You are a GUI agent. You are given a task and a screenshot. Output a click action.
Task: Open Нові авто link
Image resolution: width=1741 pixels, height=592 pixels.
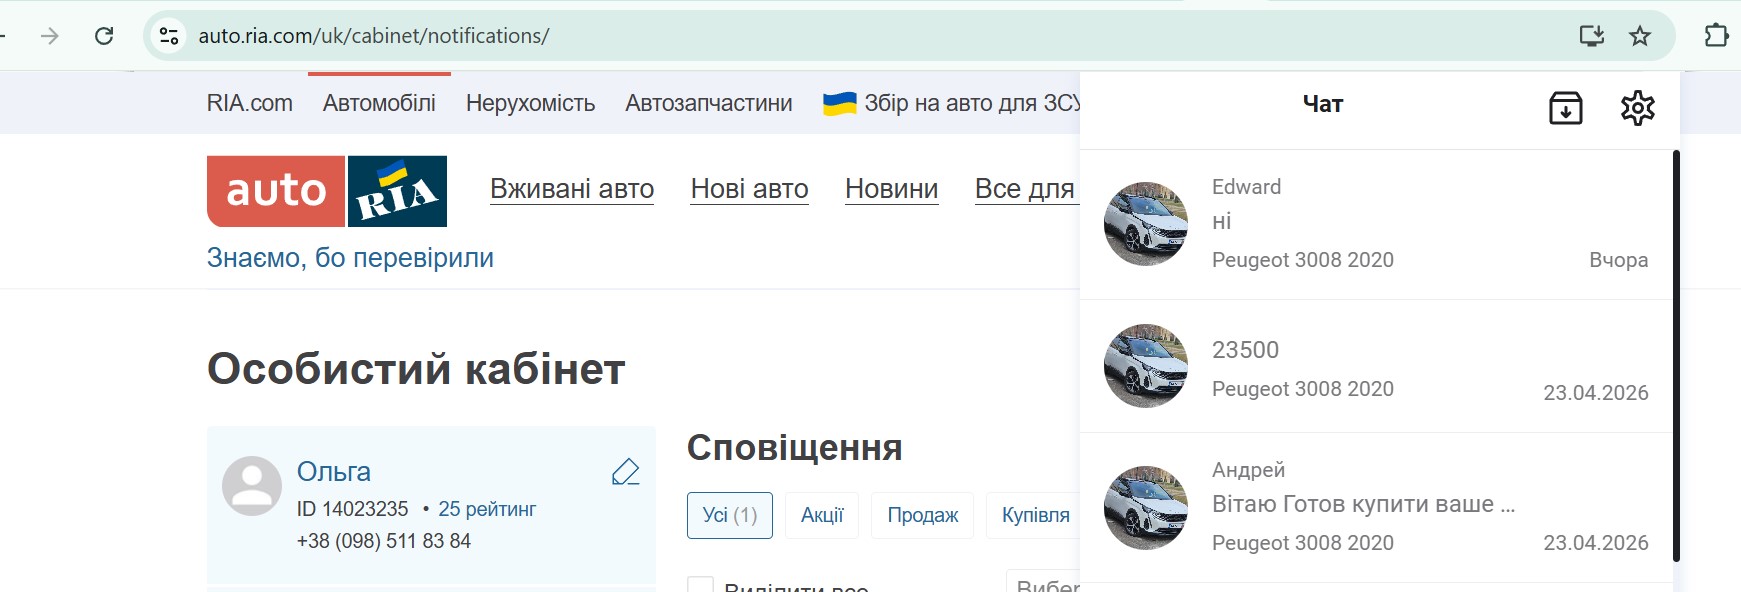[x=750, y=189]
